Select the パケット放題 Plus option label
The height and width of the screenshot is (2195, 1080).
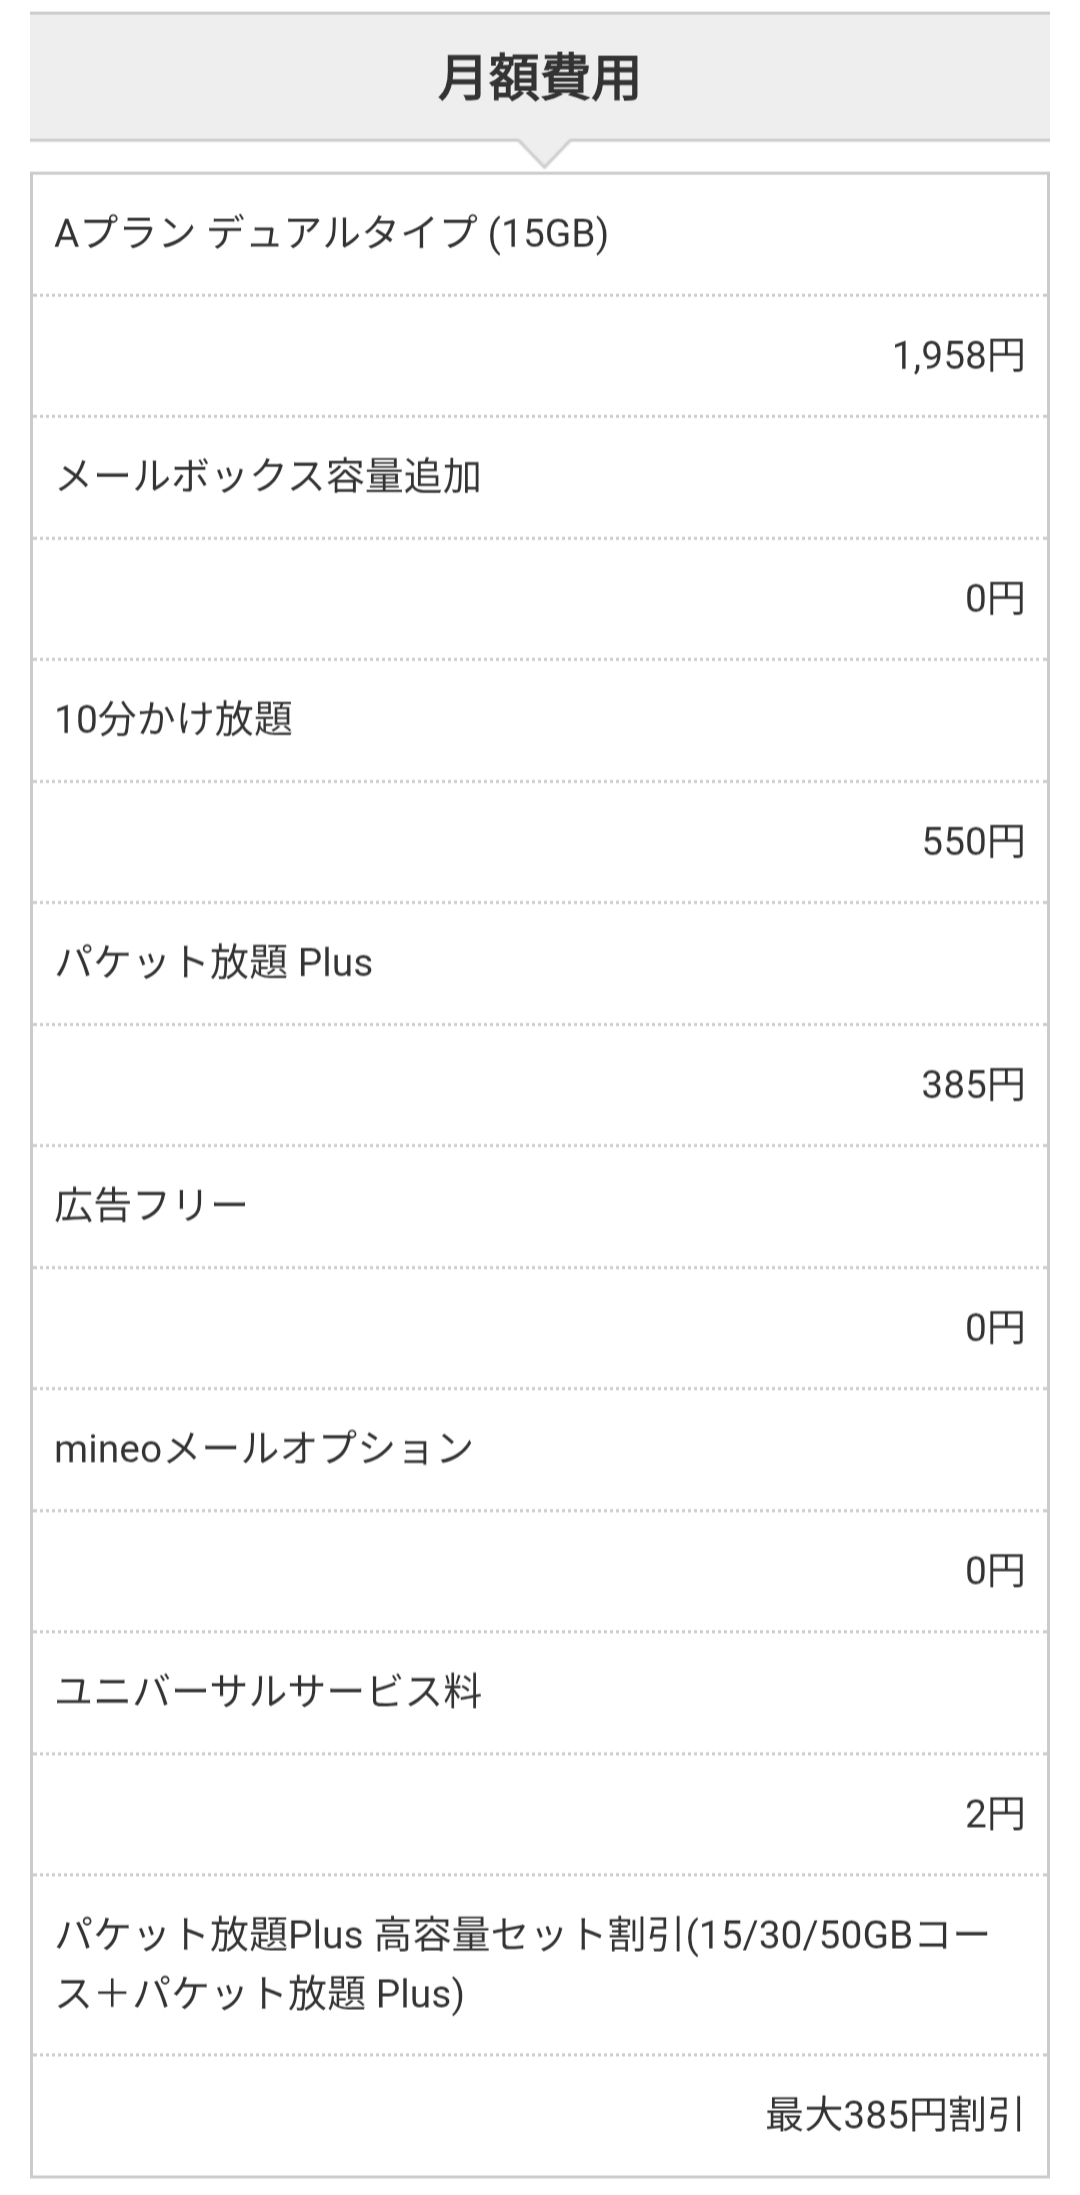[214, 963]
